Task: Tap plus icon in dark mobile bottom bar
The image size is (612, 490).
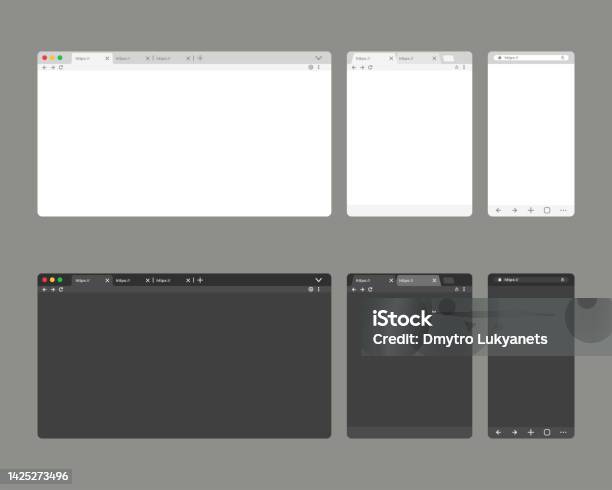Action: [x=531, y=433]
